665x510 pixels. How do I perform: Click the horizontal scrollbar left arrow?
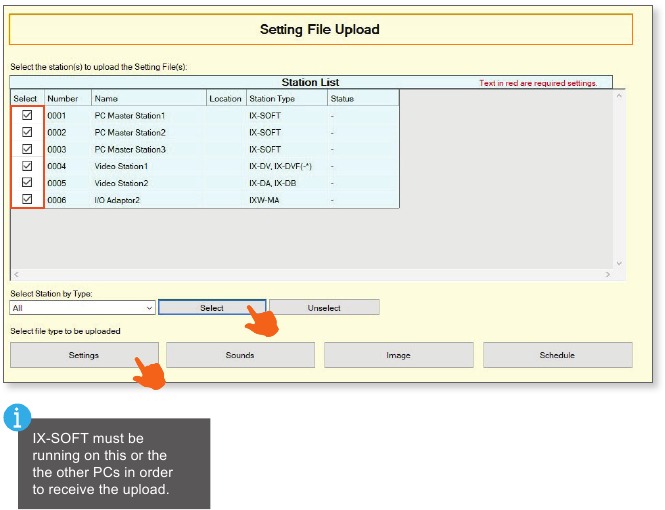[16, 274]
